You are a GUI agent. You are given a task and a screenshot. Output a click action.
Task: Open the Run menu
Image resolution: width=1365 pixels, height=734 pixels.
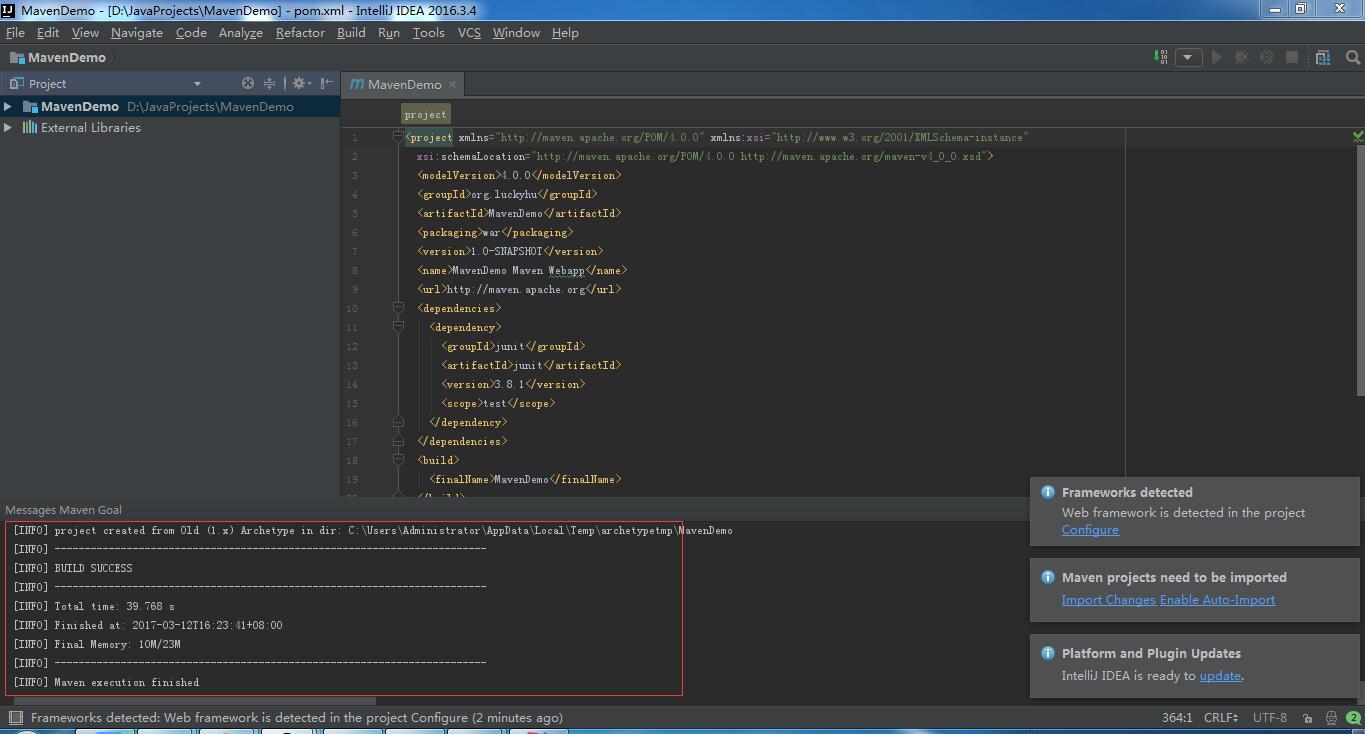point(389,32)
